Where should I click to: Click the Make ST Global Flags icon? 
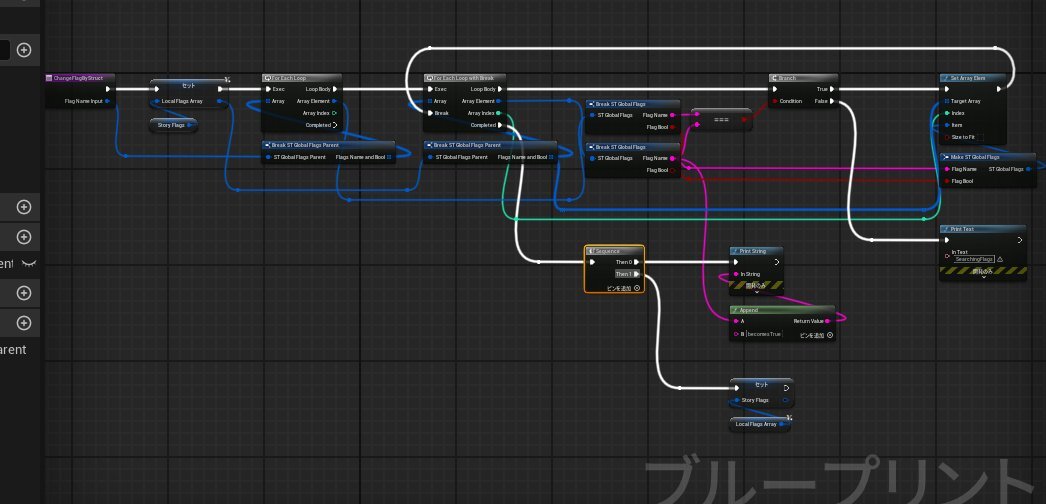pyautogui.click(x=945, y=157)
